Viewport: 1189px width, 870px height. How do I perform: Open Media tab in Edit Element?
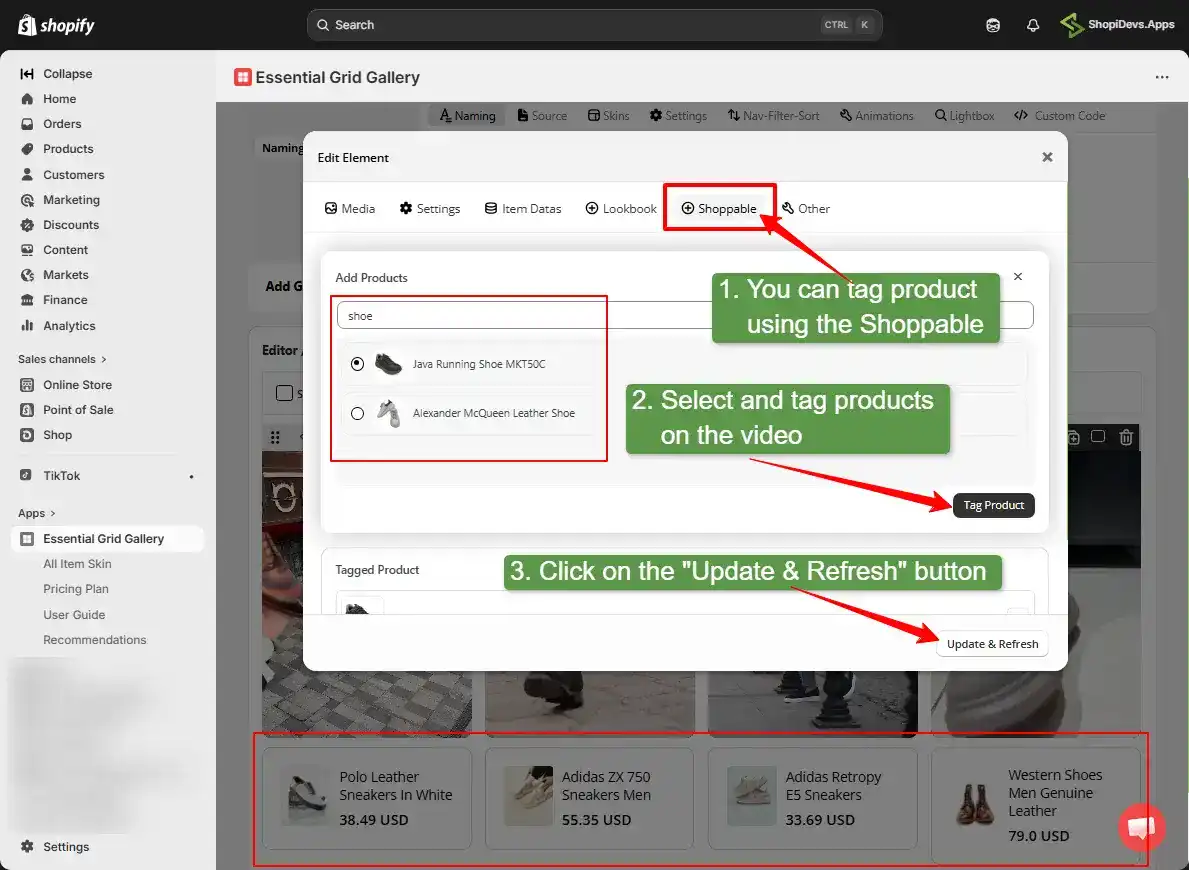point(350,209)
